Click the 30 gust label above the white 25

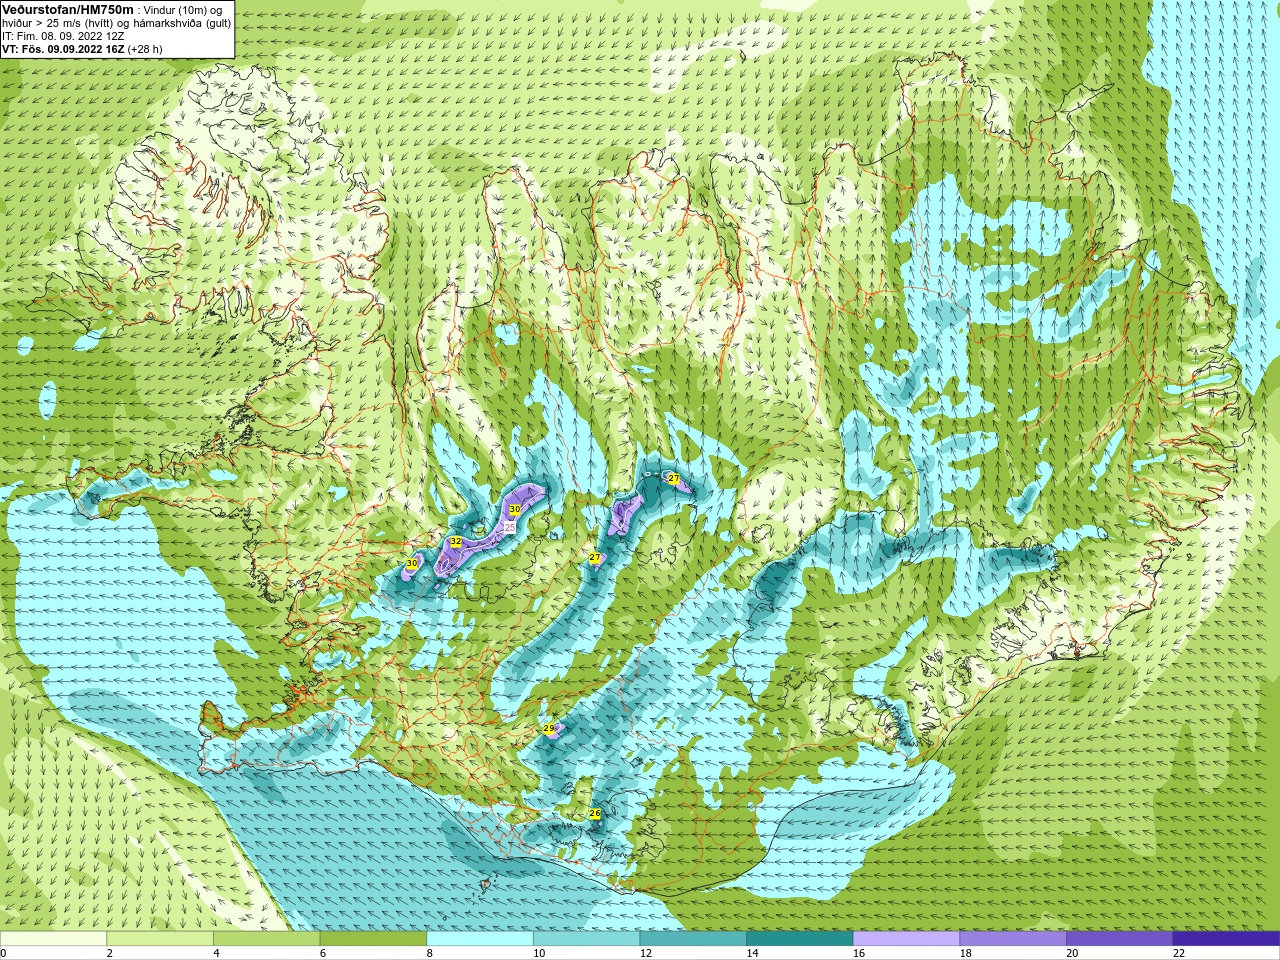tap(514, 510)
